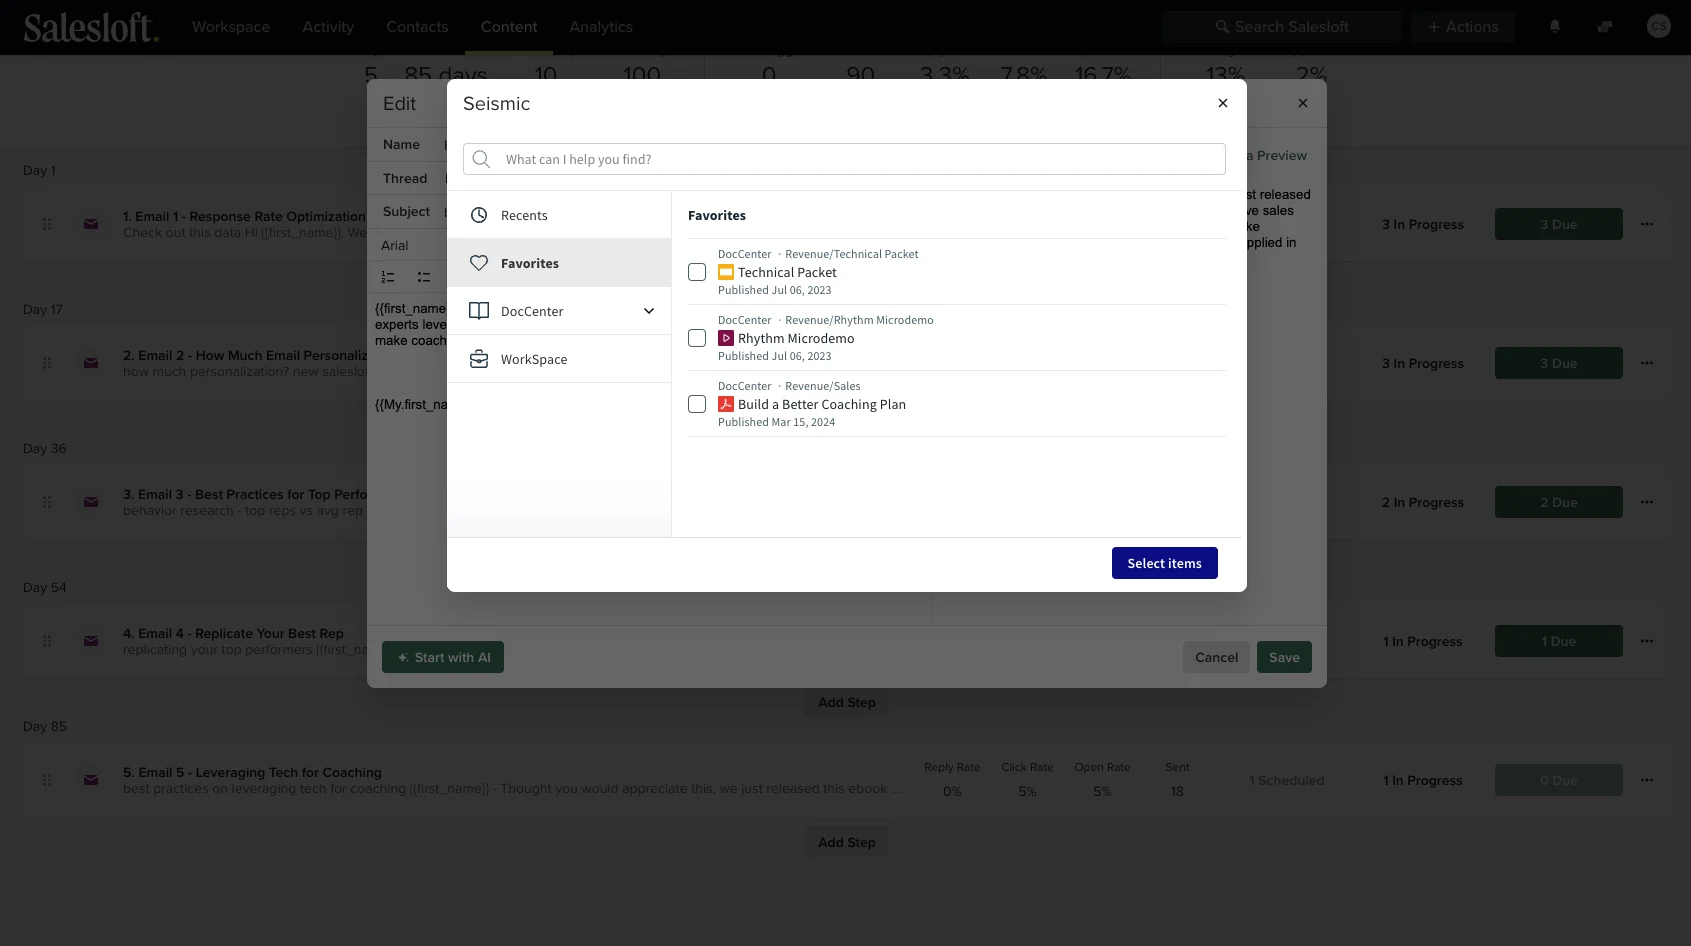Expand the DocCenter chevron
This screenshot has height=946, width=1691.
(649, 311)
